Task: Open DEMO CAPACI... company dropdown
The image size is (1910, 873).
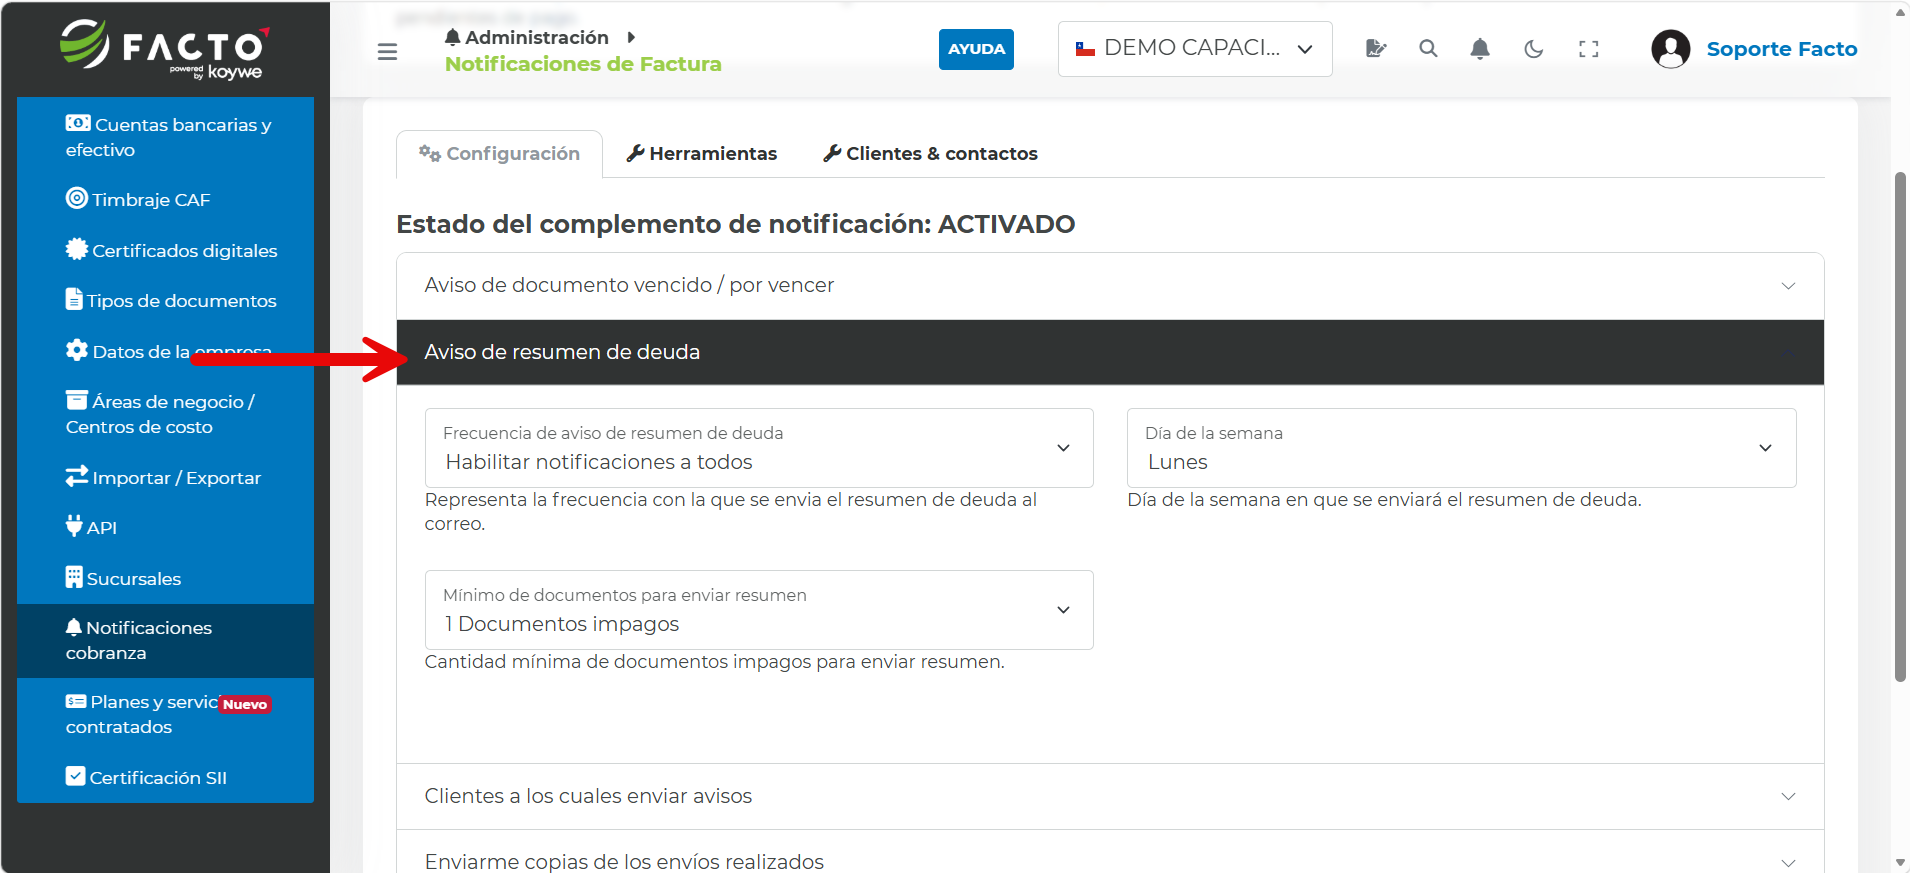Action: (x=1195, y=48)
